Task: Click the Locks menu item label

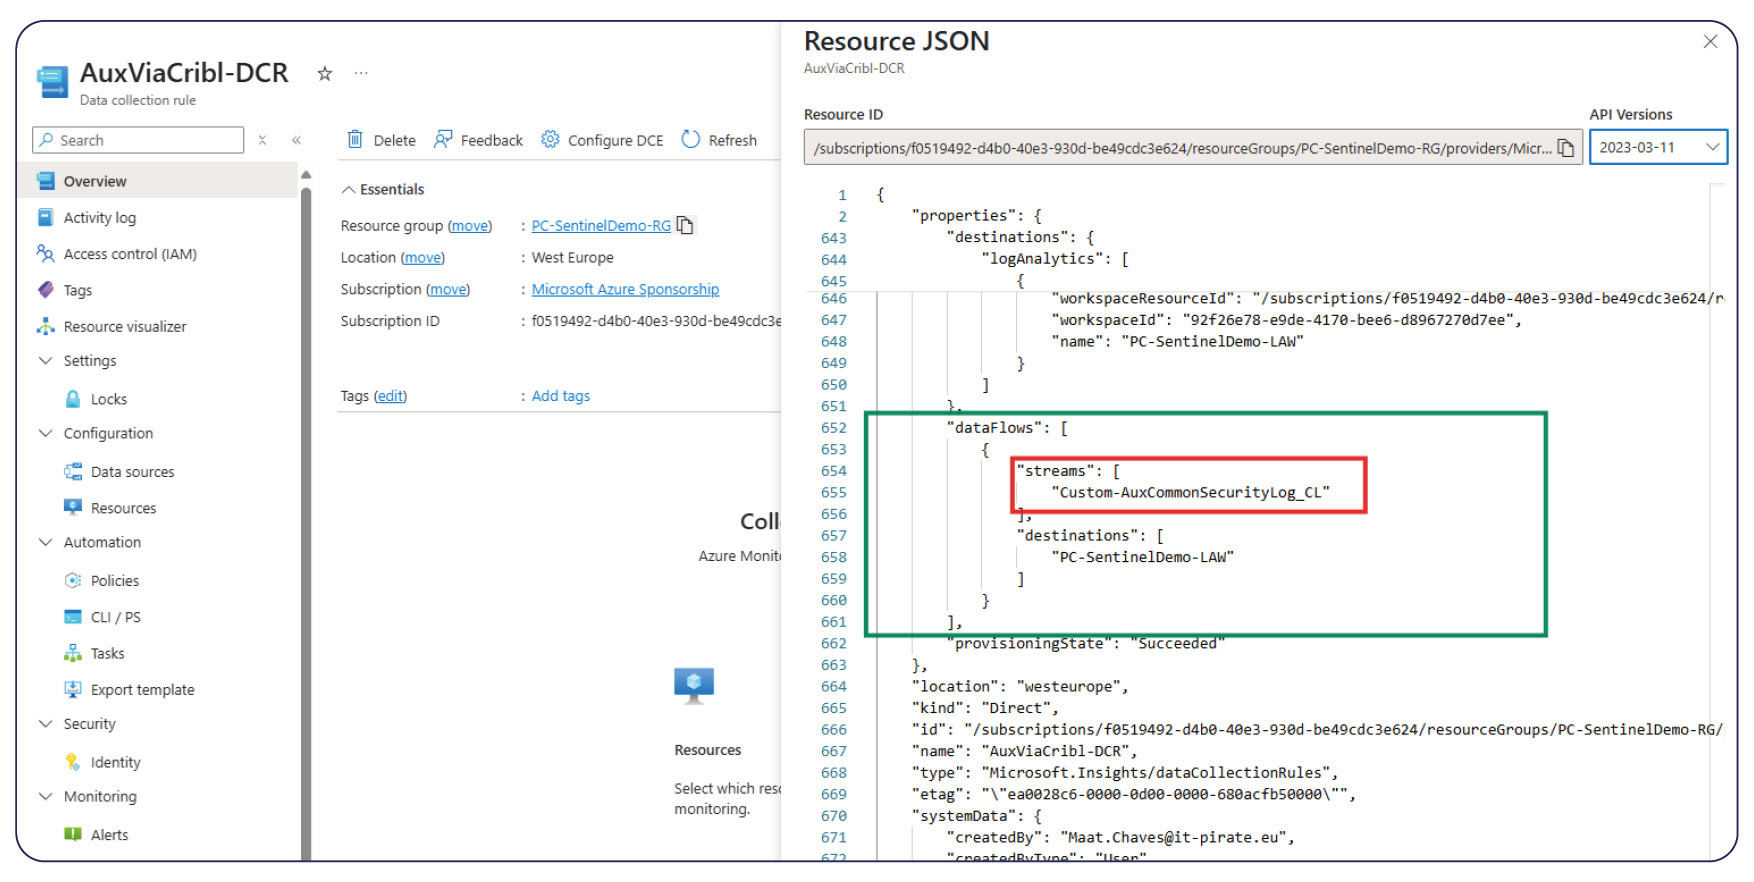Action: coord(109,399)
